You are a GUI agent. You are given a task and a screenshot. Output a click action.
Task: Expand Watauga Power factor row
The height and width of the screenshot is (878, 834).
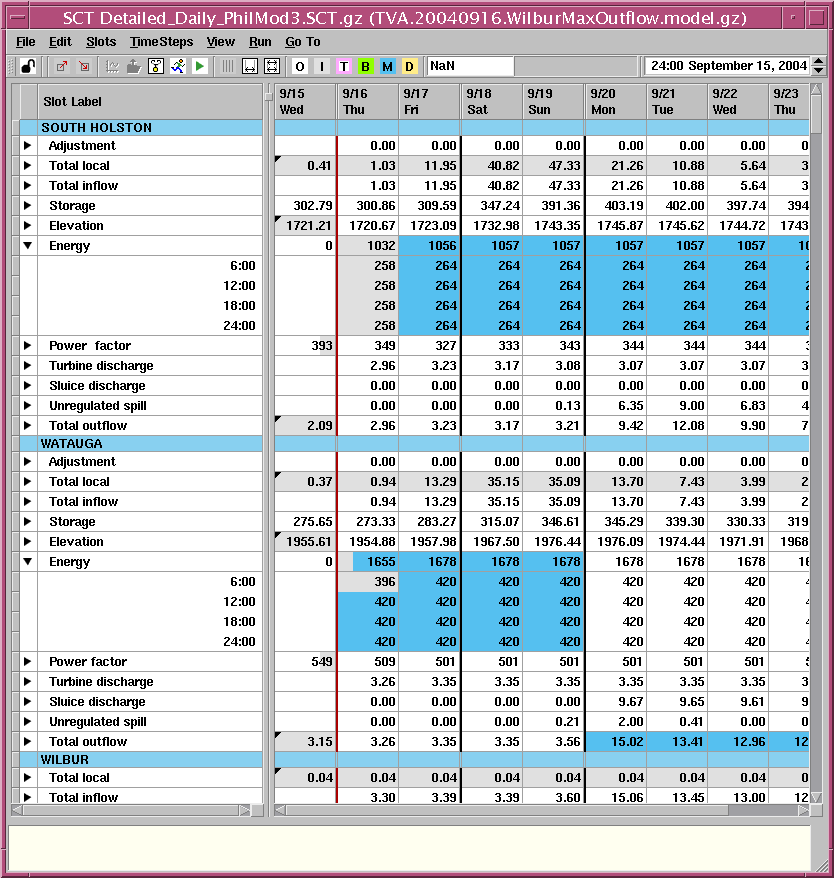pyautogui.click(x=27, y=661)
